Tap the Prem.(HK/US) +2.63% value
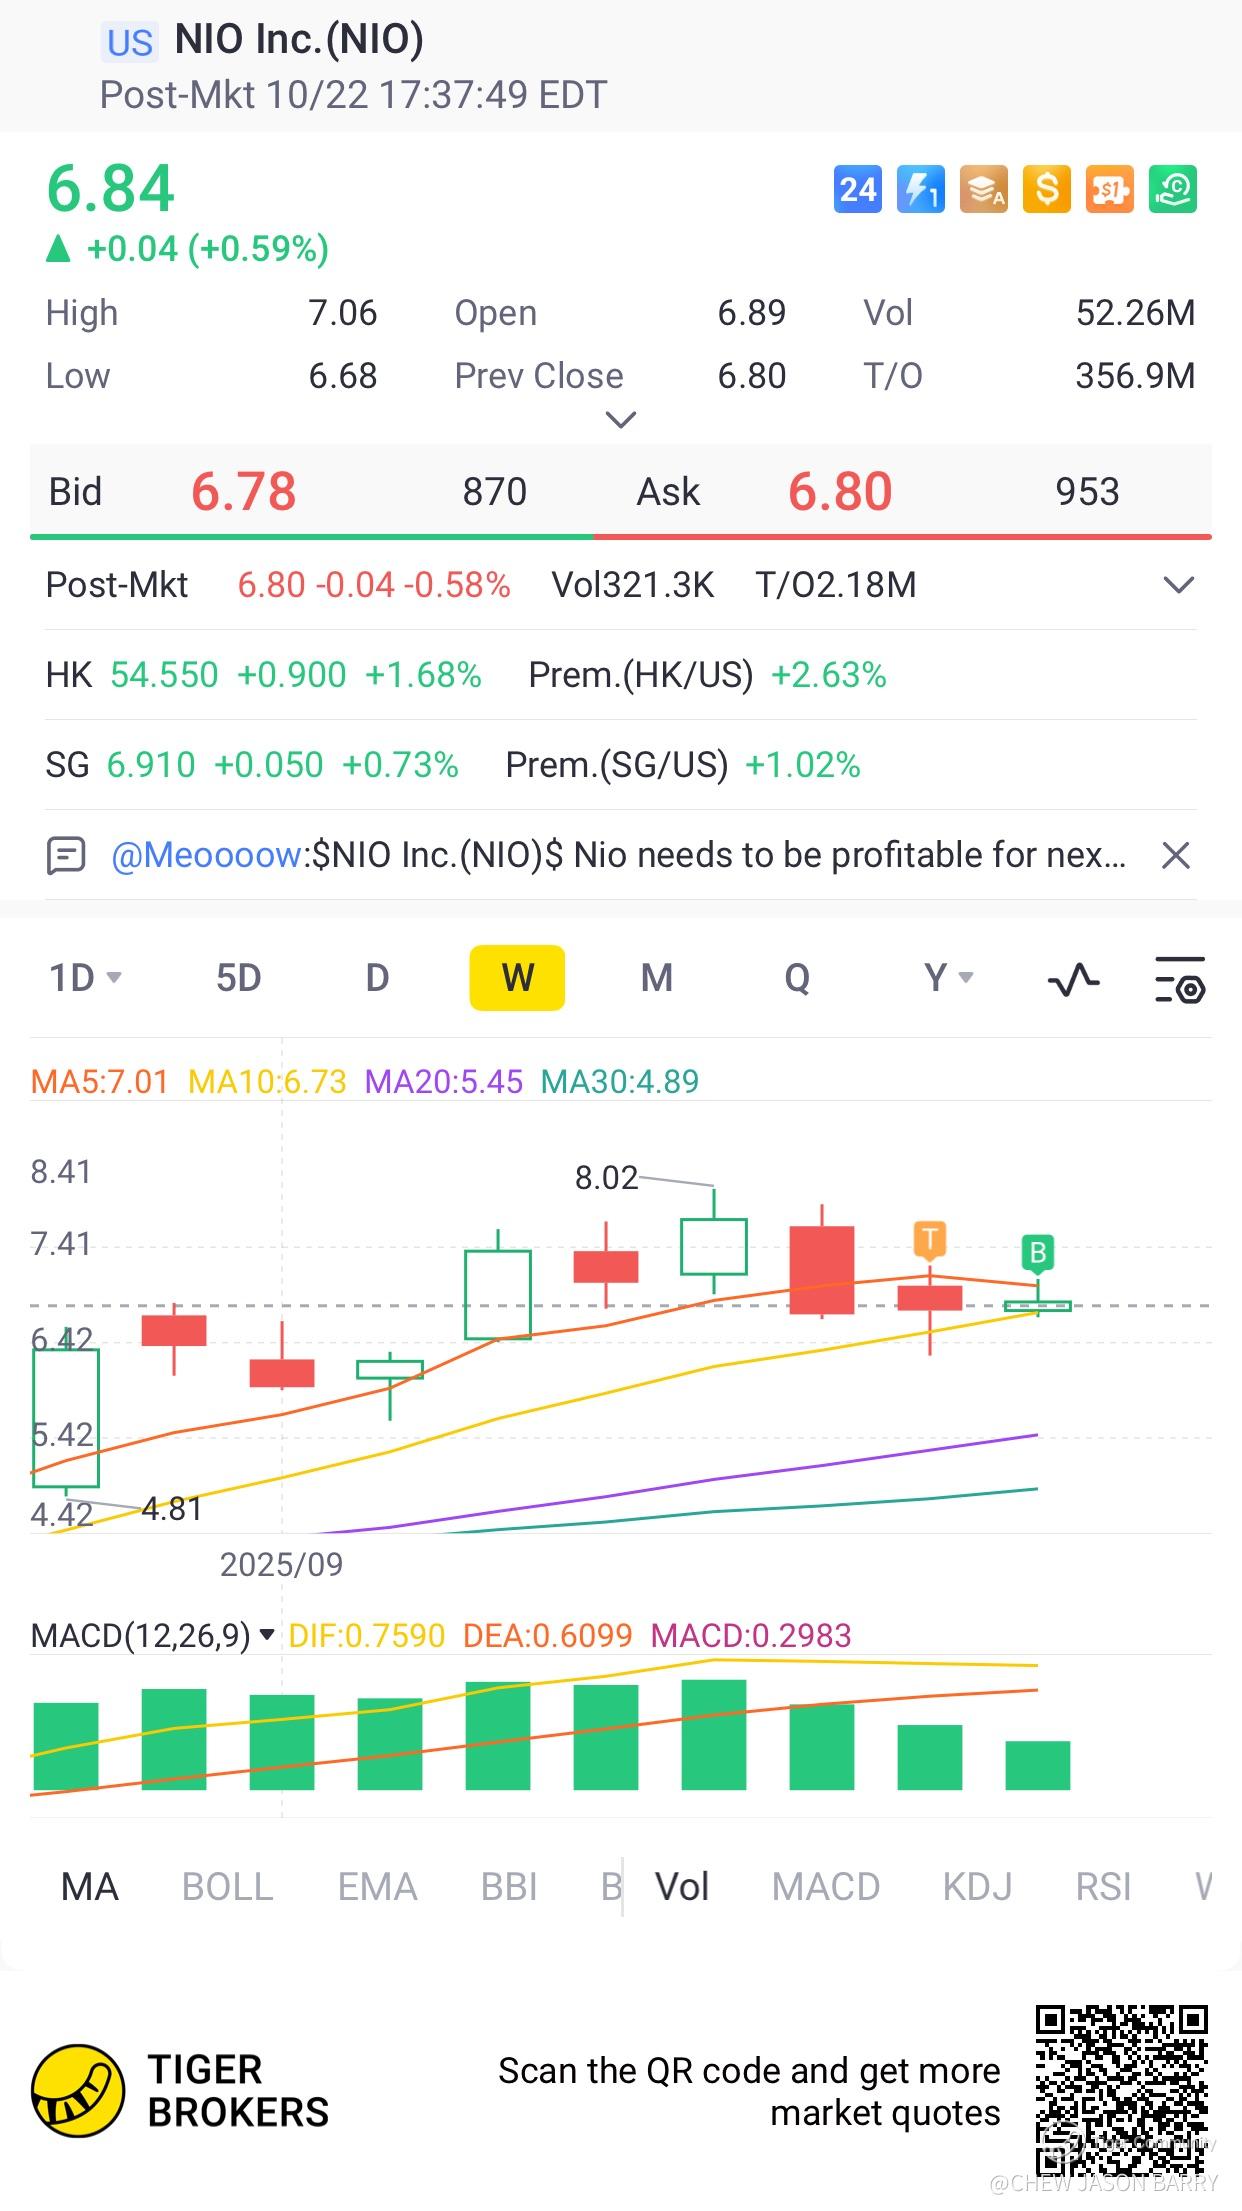The width and height of the screenshot is (1242, 2211). point(829,675)
